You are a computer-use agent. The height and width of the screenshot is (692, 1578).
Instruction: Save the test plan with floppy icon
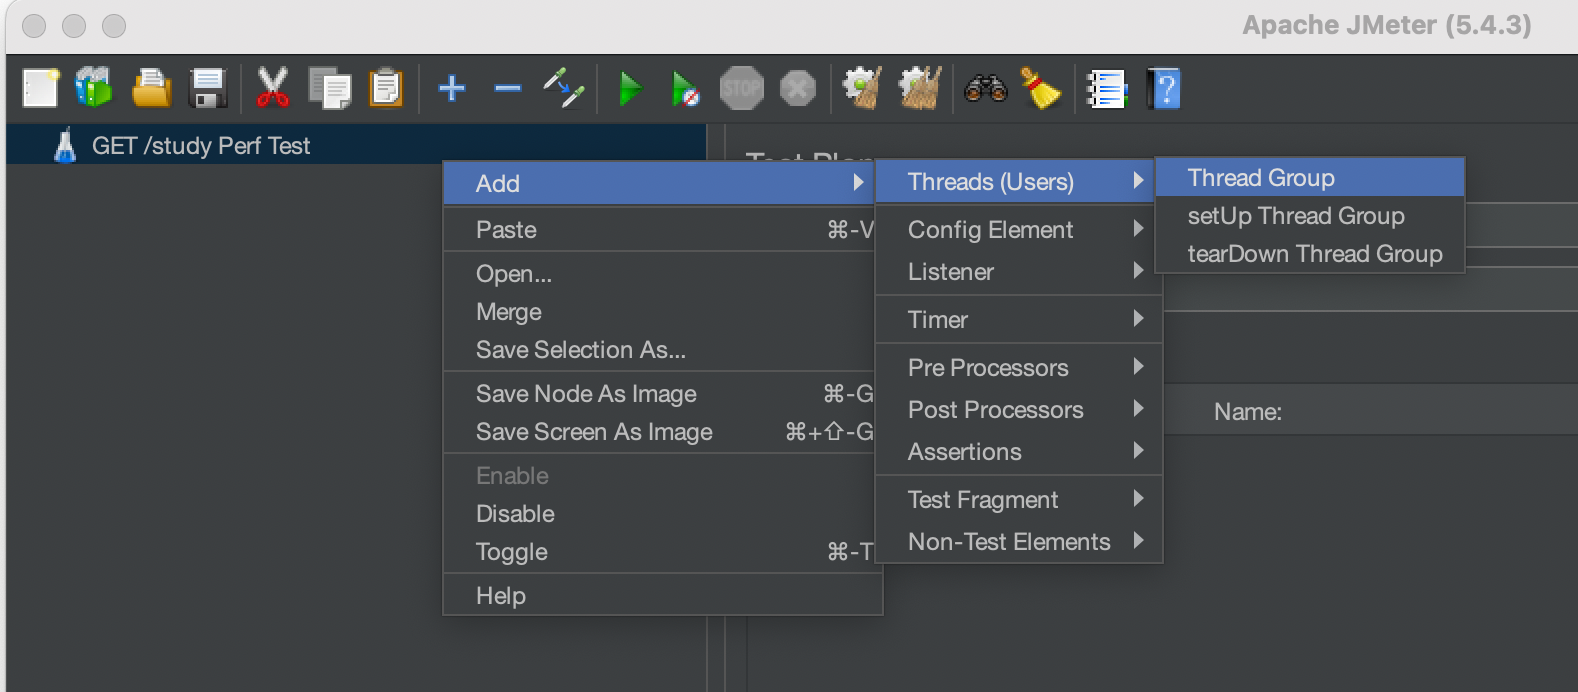pyautogui.click(x=208, y=88)
